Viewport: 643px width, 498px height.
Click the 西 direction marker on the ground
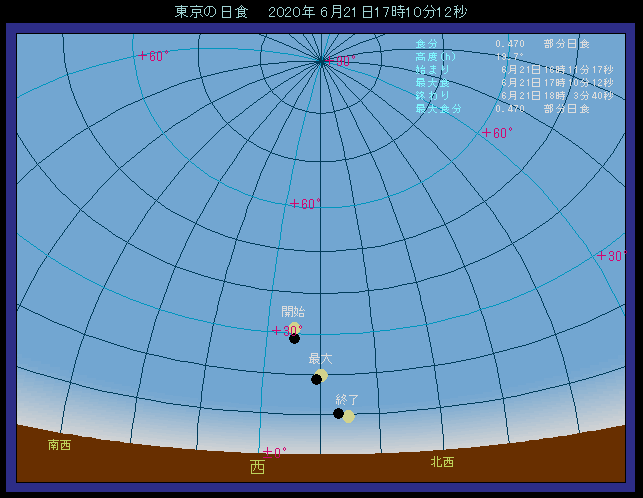[x=257, y=467]
